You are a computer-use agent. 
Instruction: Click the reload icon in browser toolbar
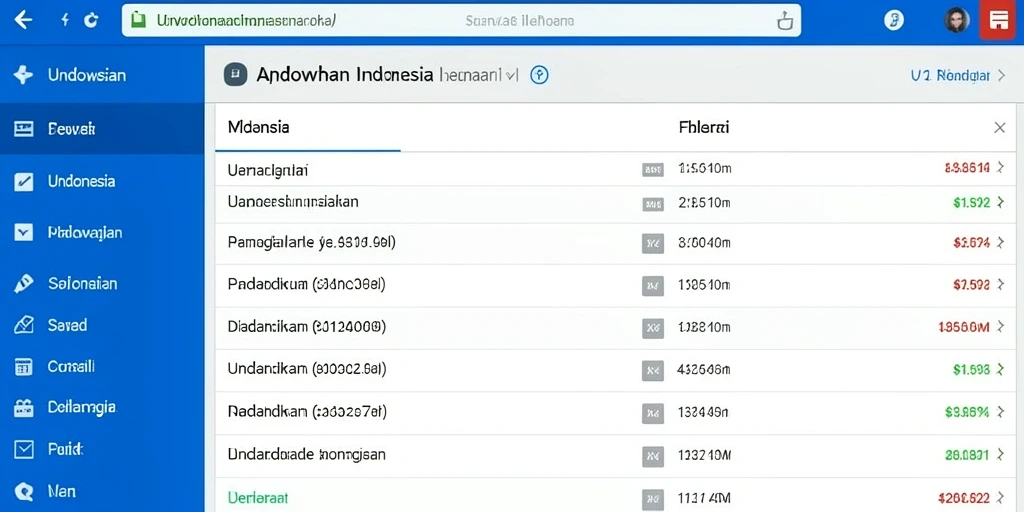click(x=91, y=20)
